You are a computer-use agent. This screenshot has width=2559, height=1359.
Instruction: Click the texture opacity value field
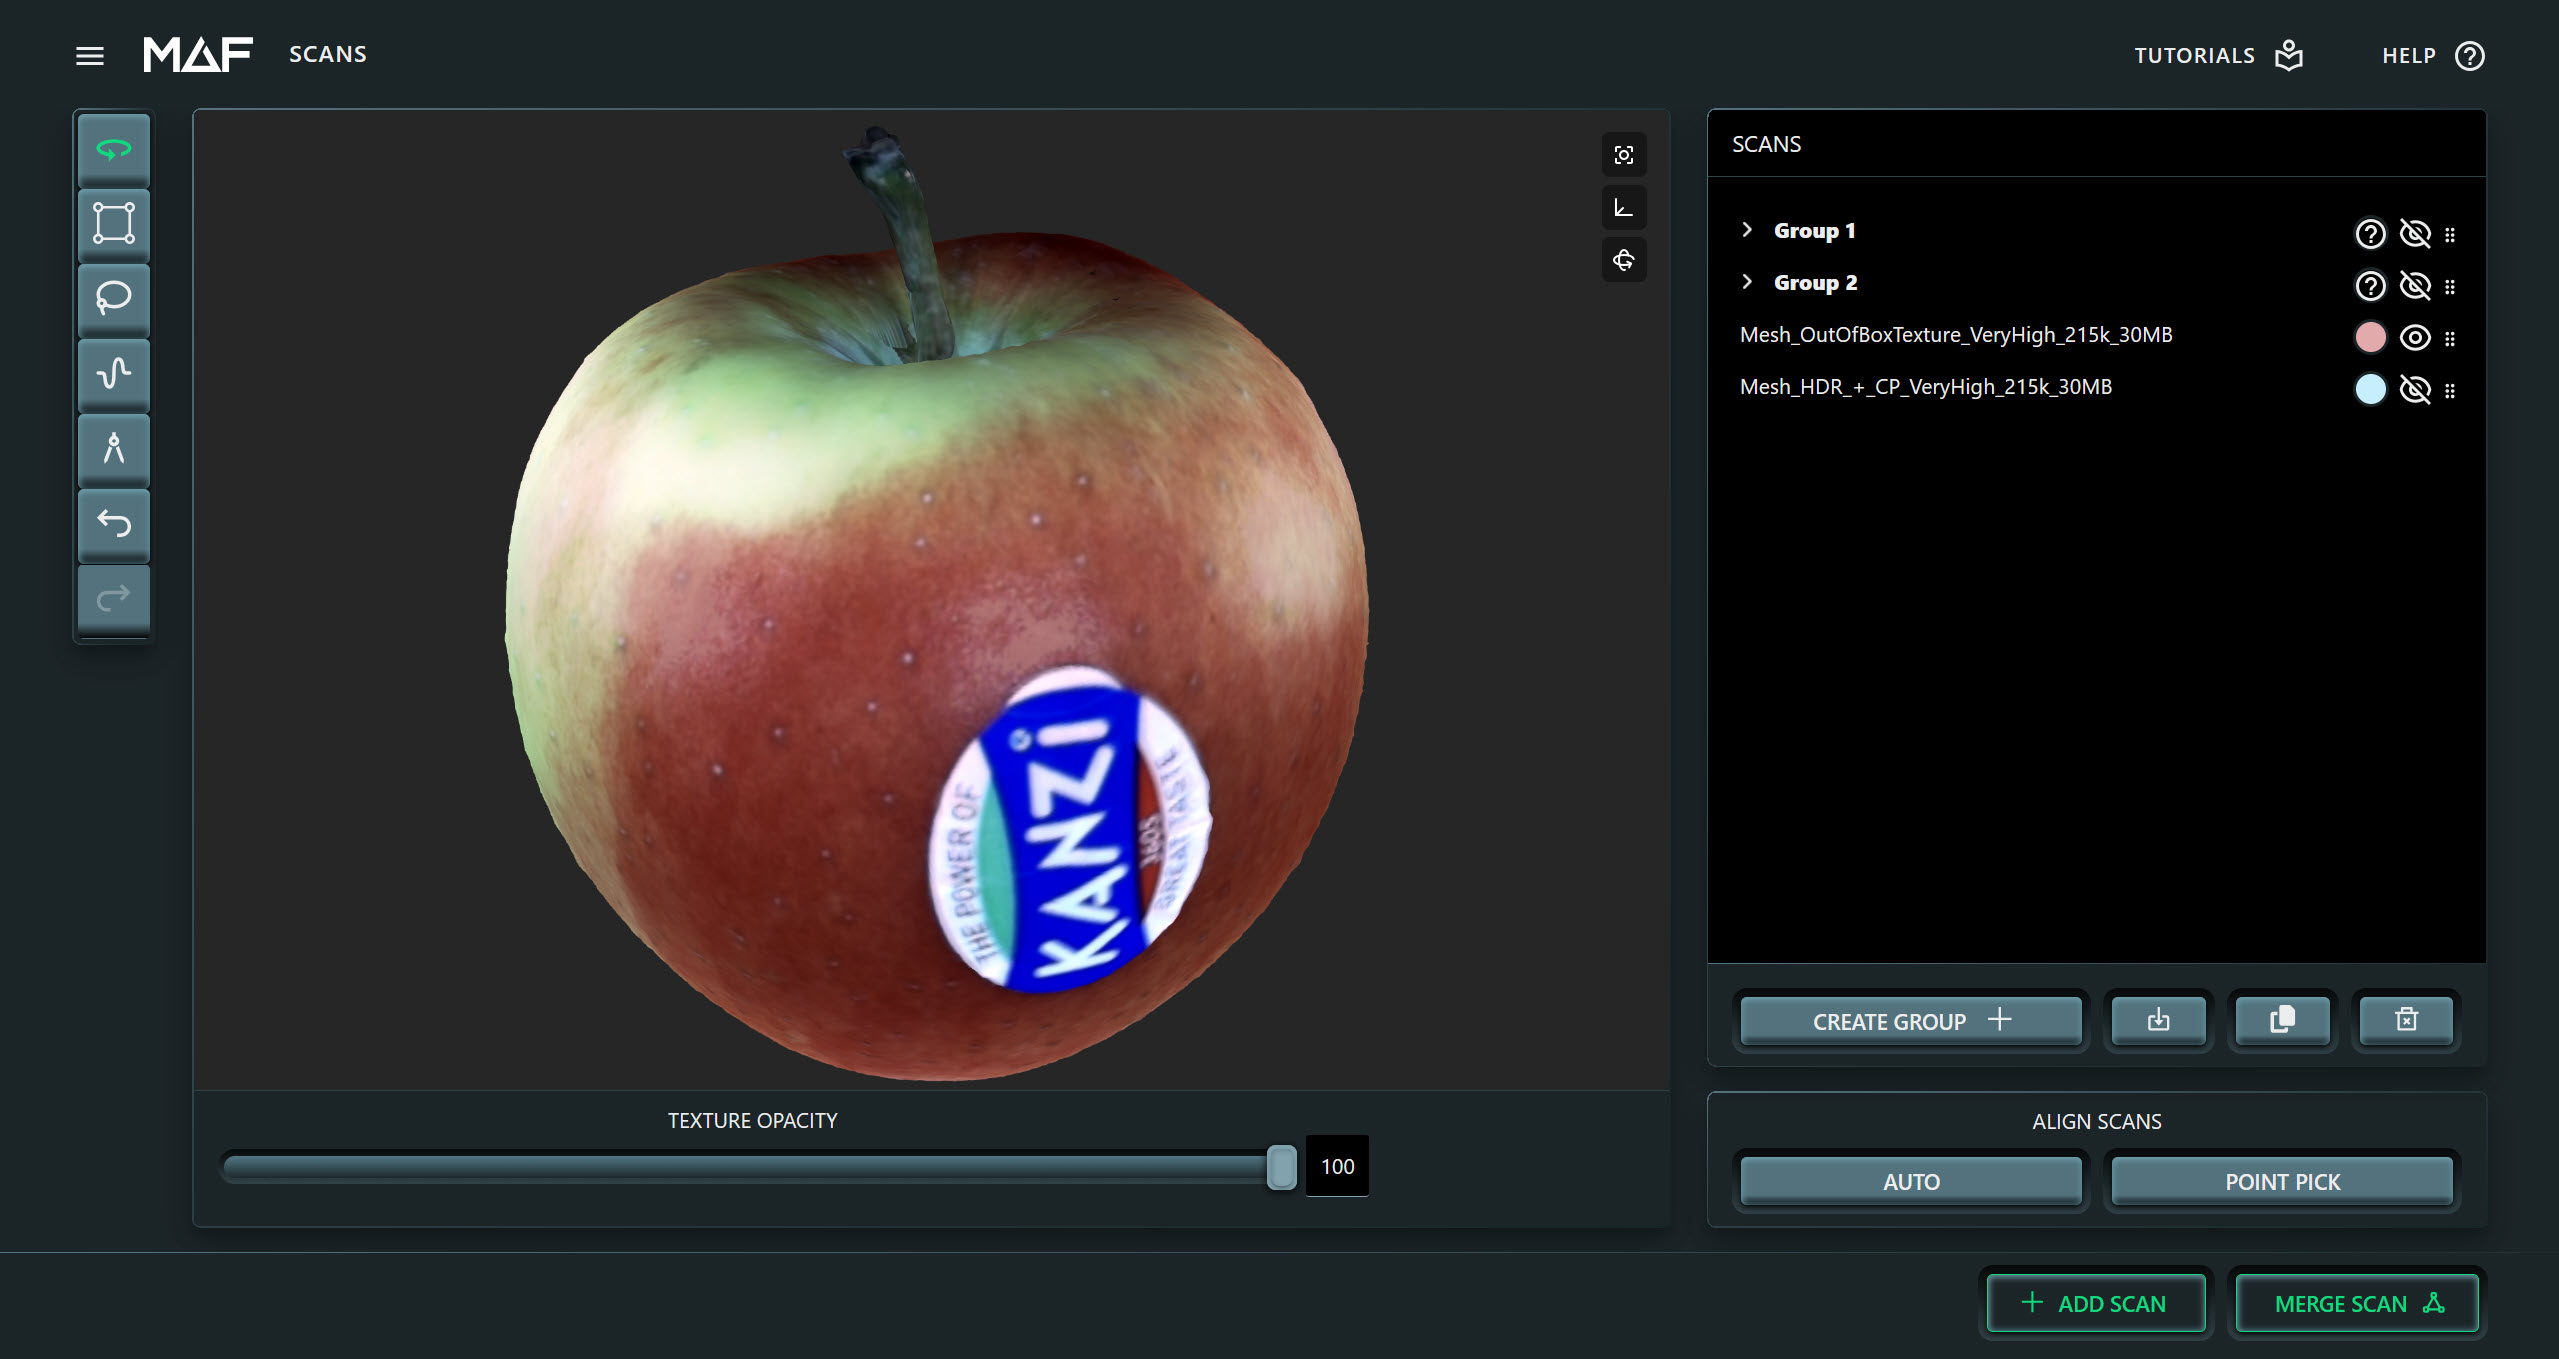(1336, 1166)
